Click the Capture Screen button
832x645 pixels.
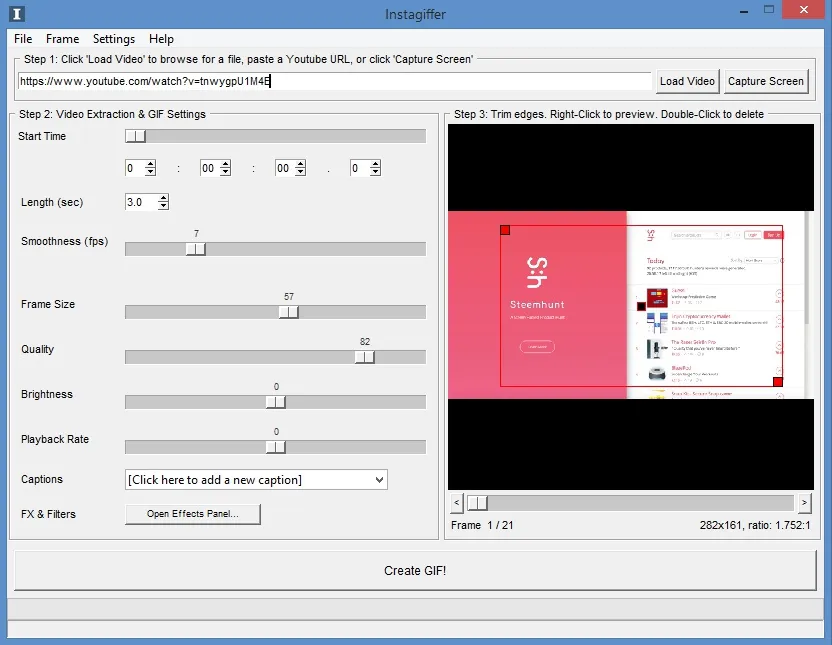click(x=765, y=81)
